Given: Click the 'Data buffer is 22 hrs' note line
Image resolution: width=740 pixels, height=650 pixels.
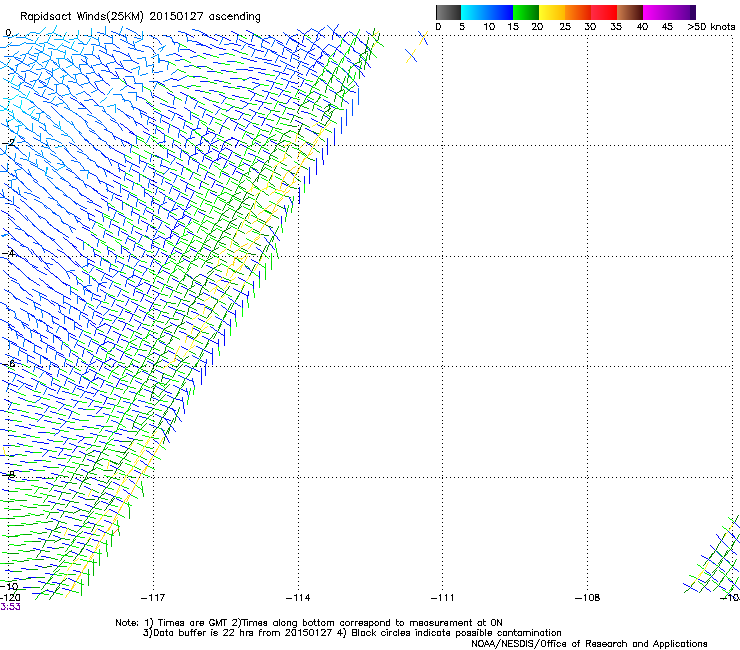Looking at the screenshot, I should (x=352, y=633).
